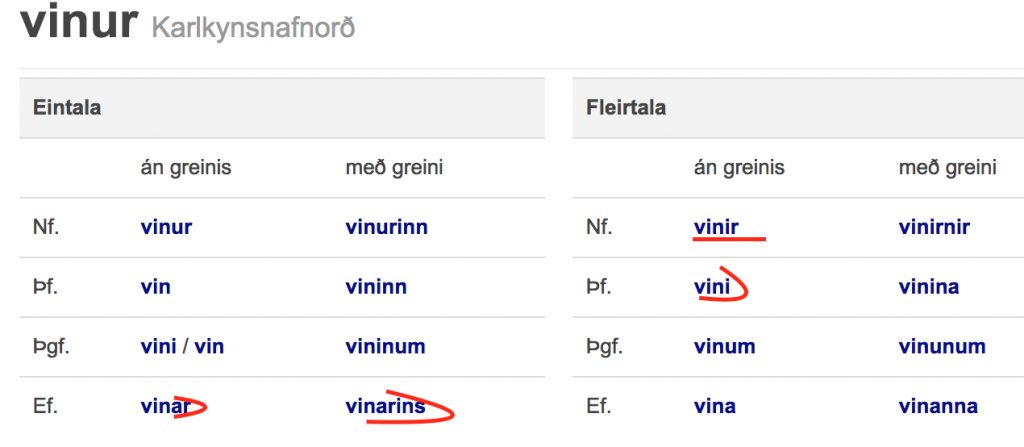Select the 'vininn' link
Screen dimensions: 1024x447
pyautogui.click(x=378, y=287)
